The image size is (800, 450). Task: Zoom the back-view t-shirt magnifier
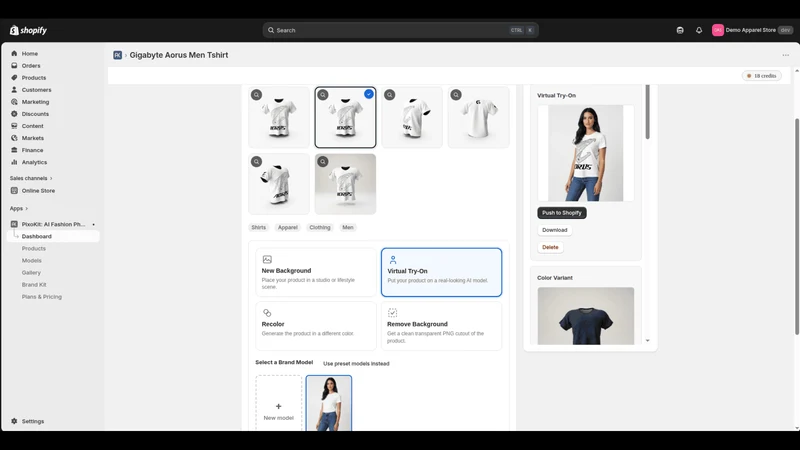click(x=456, y=95)
